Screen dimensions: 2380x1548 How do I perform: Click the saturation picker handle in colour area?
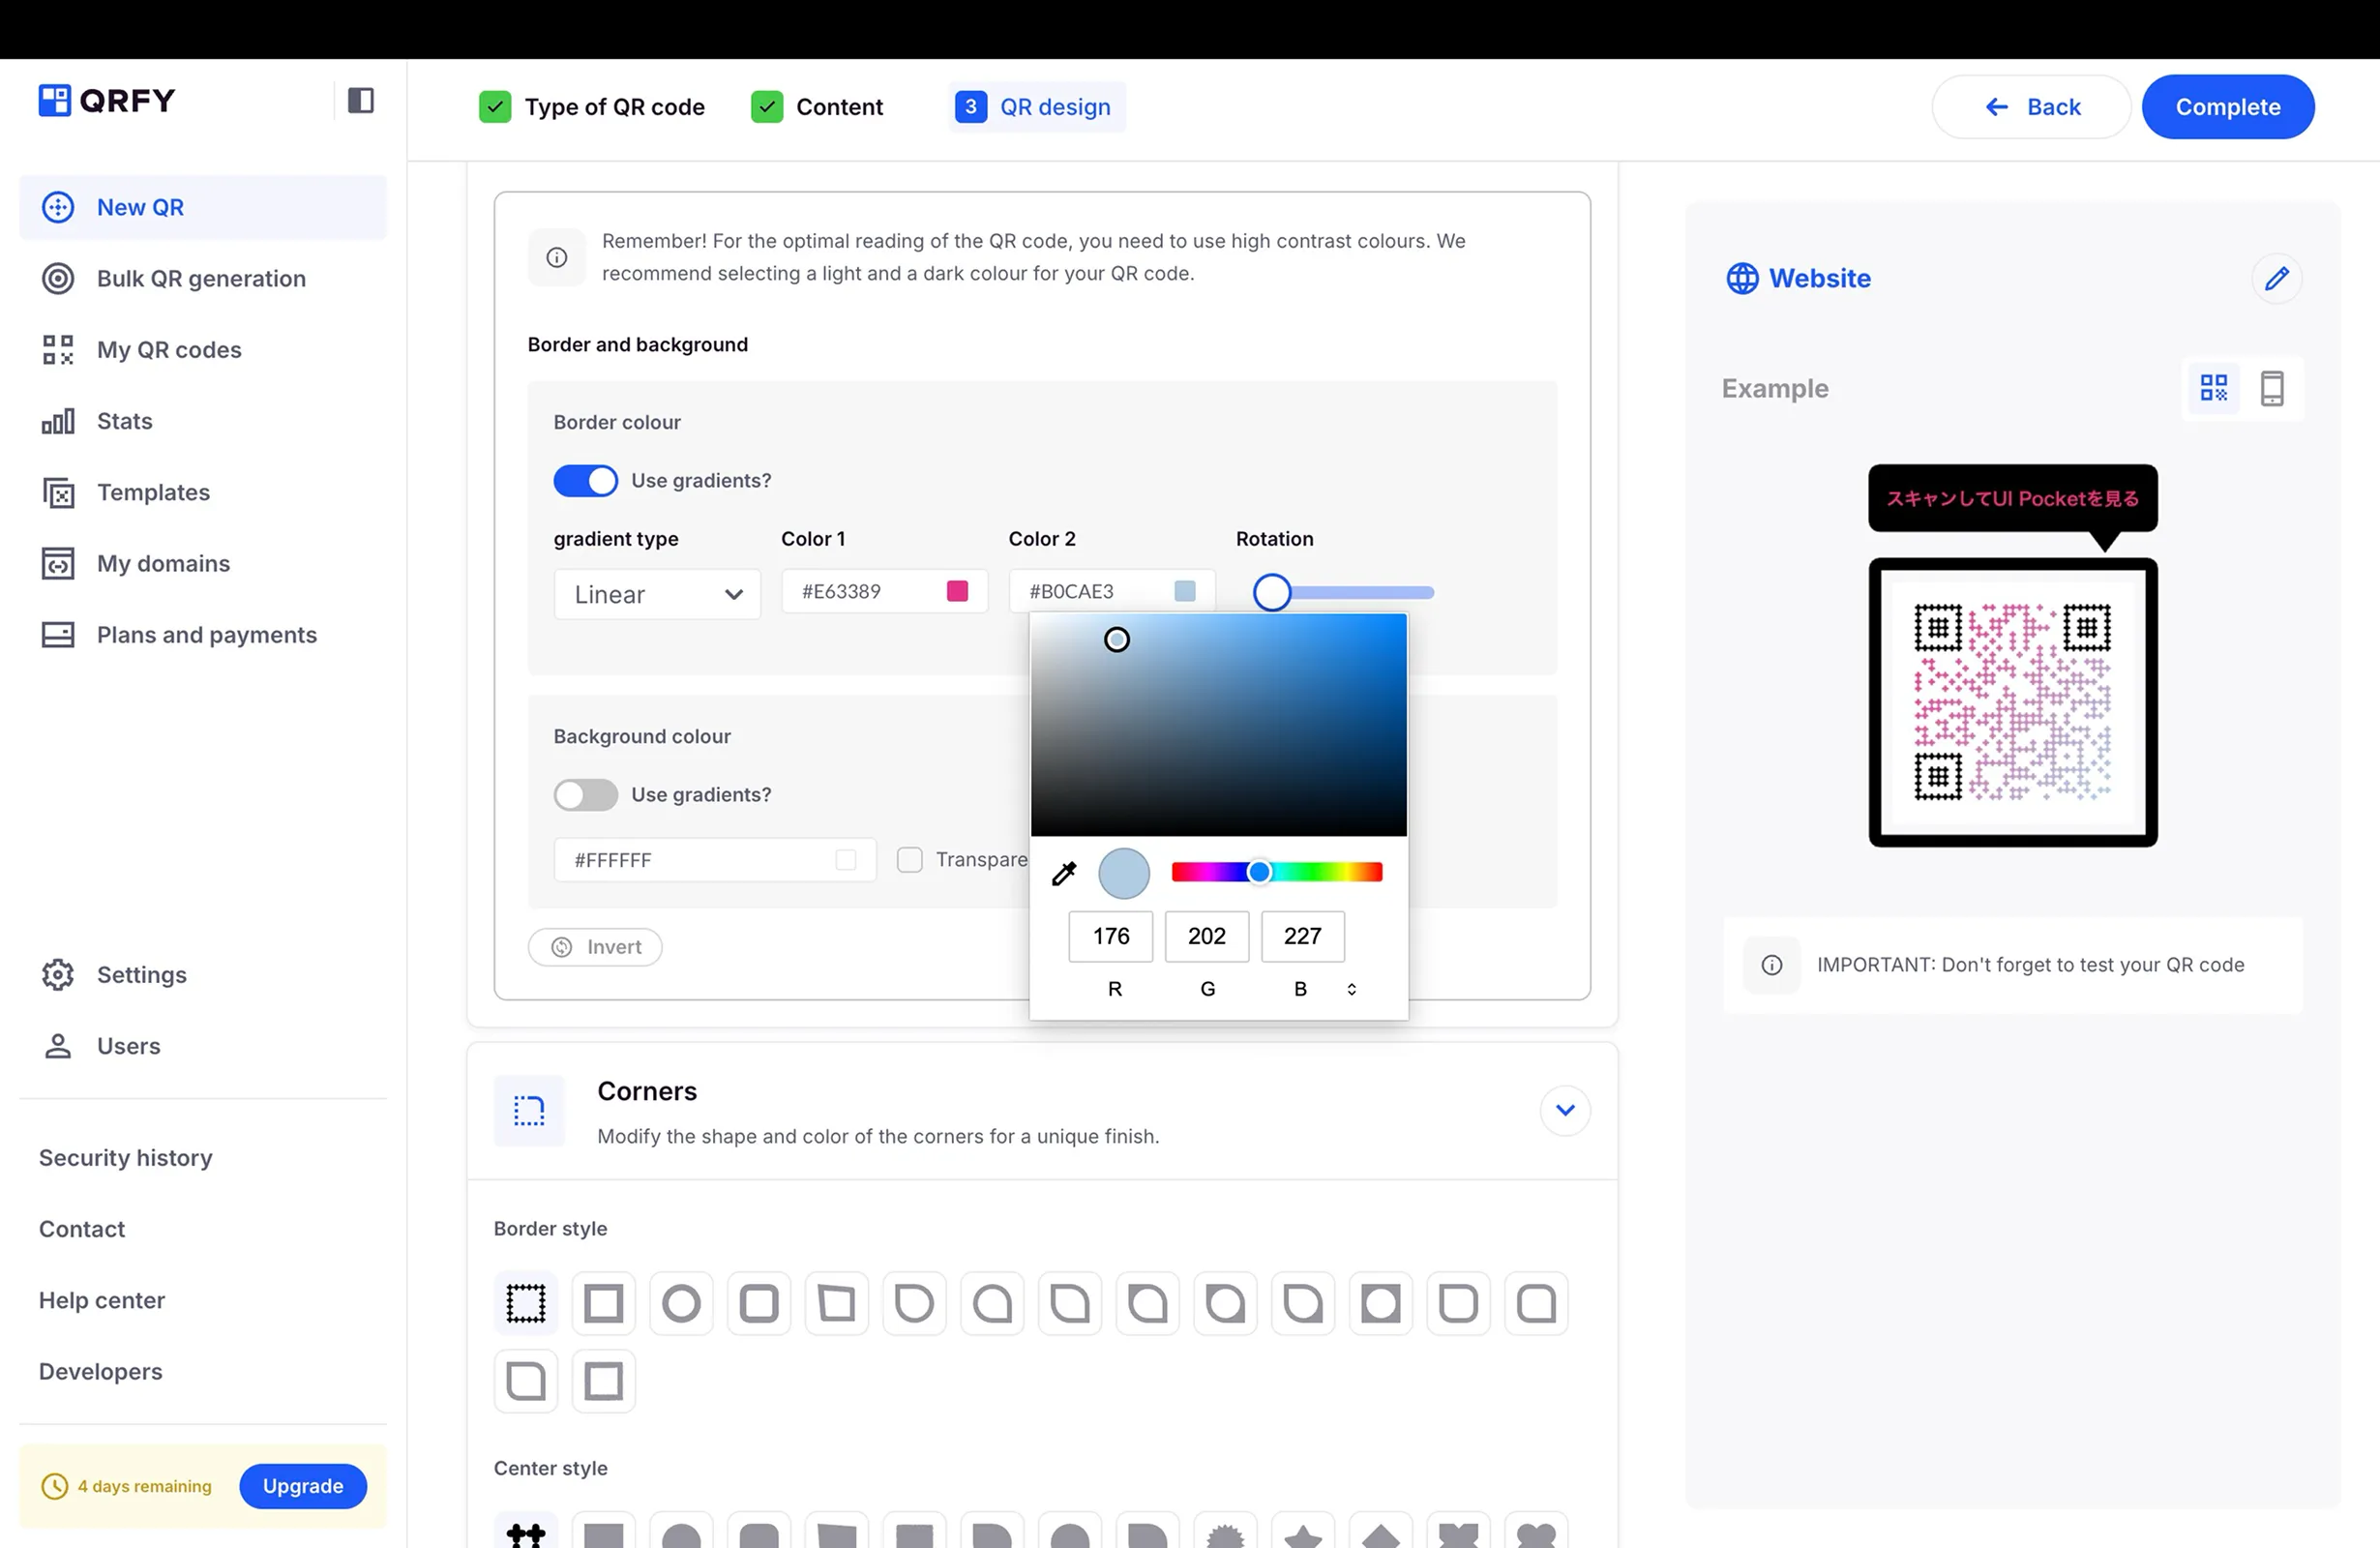pos(1117,640)
